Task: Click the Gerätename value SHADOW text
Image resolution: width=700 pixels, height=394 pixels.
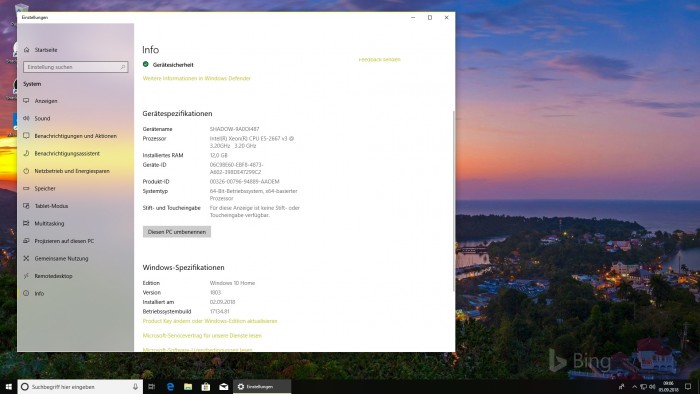Action: point(234,129)
